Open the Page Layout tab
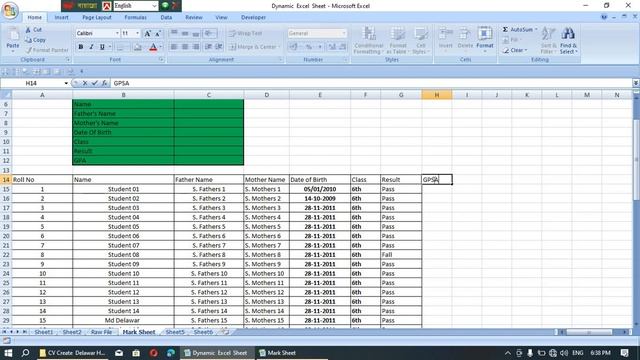This screenshot has width=640, height=360. click(x=97, y=18)
